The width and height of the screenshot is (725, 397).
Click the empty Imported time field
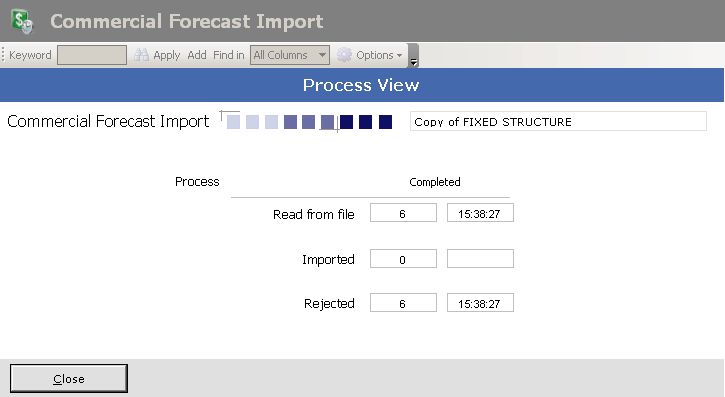pos(480,258)
